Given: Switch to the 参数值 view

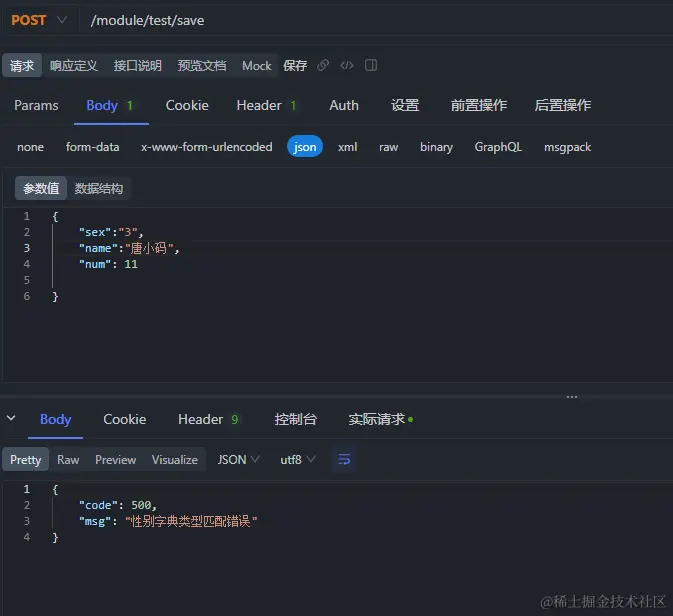Looking at the screenshot, I should pos(41,188).
